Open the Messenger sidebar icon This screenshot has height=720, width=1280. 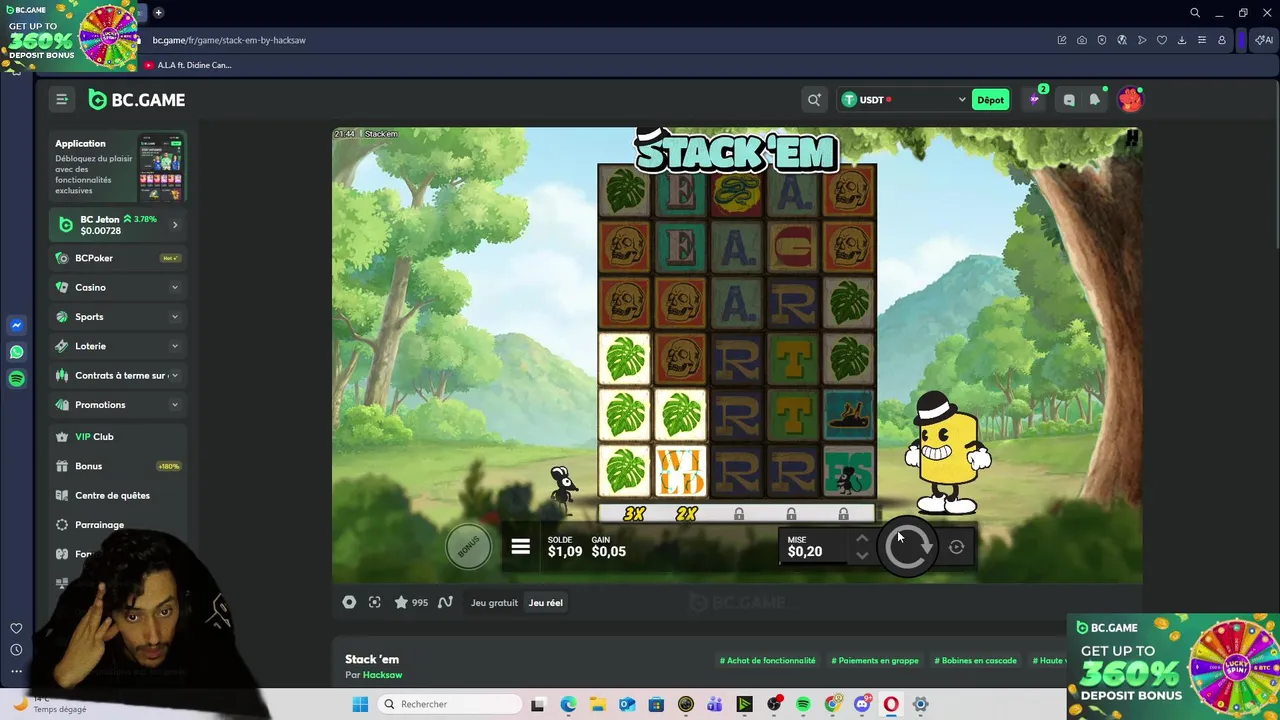coord(16,325)
